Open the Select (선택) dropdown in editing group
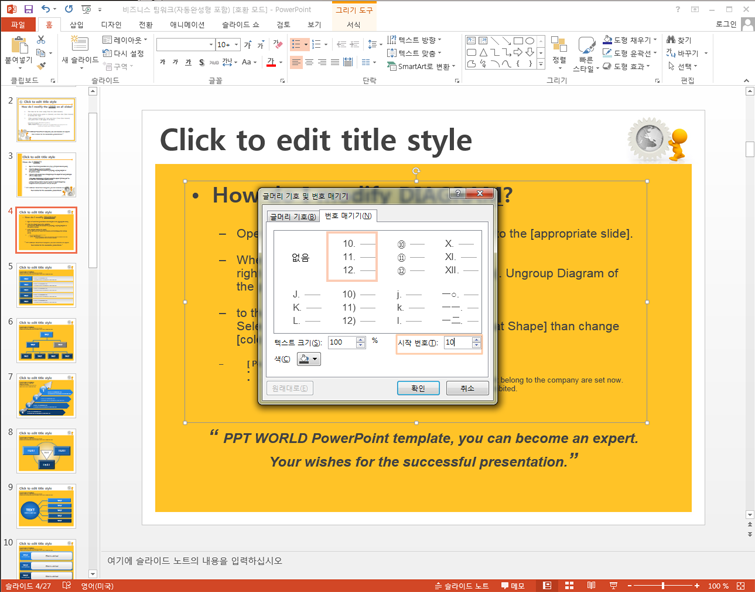Viewport: 755px width, 592px height. click(x=682, y=66)
